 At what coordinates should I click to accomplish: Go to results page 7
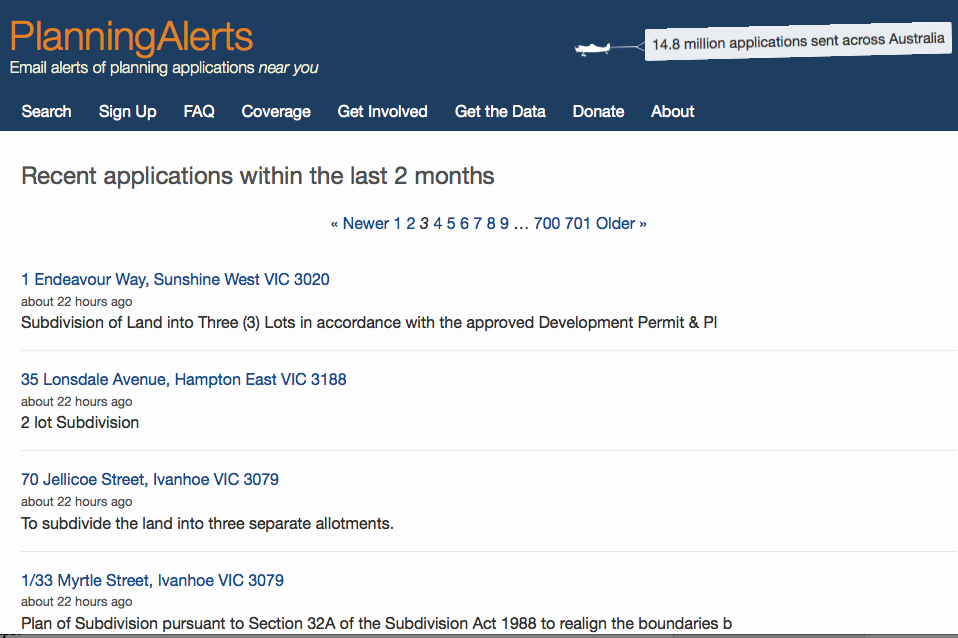point(478,224)
